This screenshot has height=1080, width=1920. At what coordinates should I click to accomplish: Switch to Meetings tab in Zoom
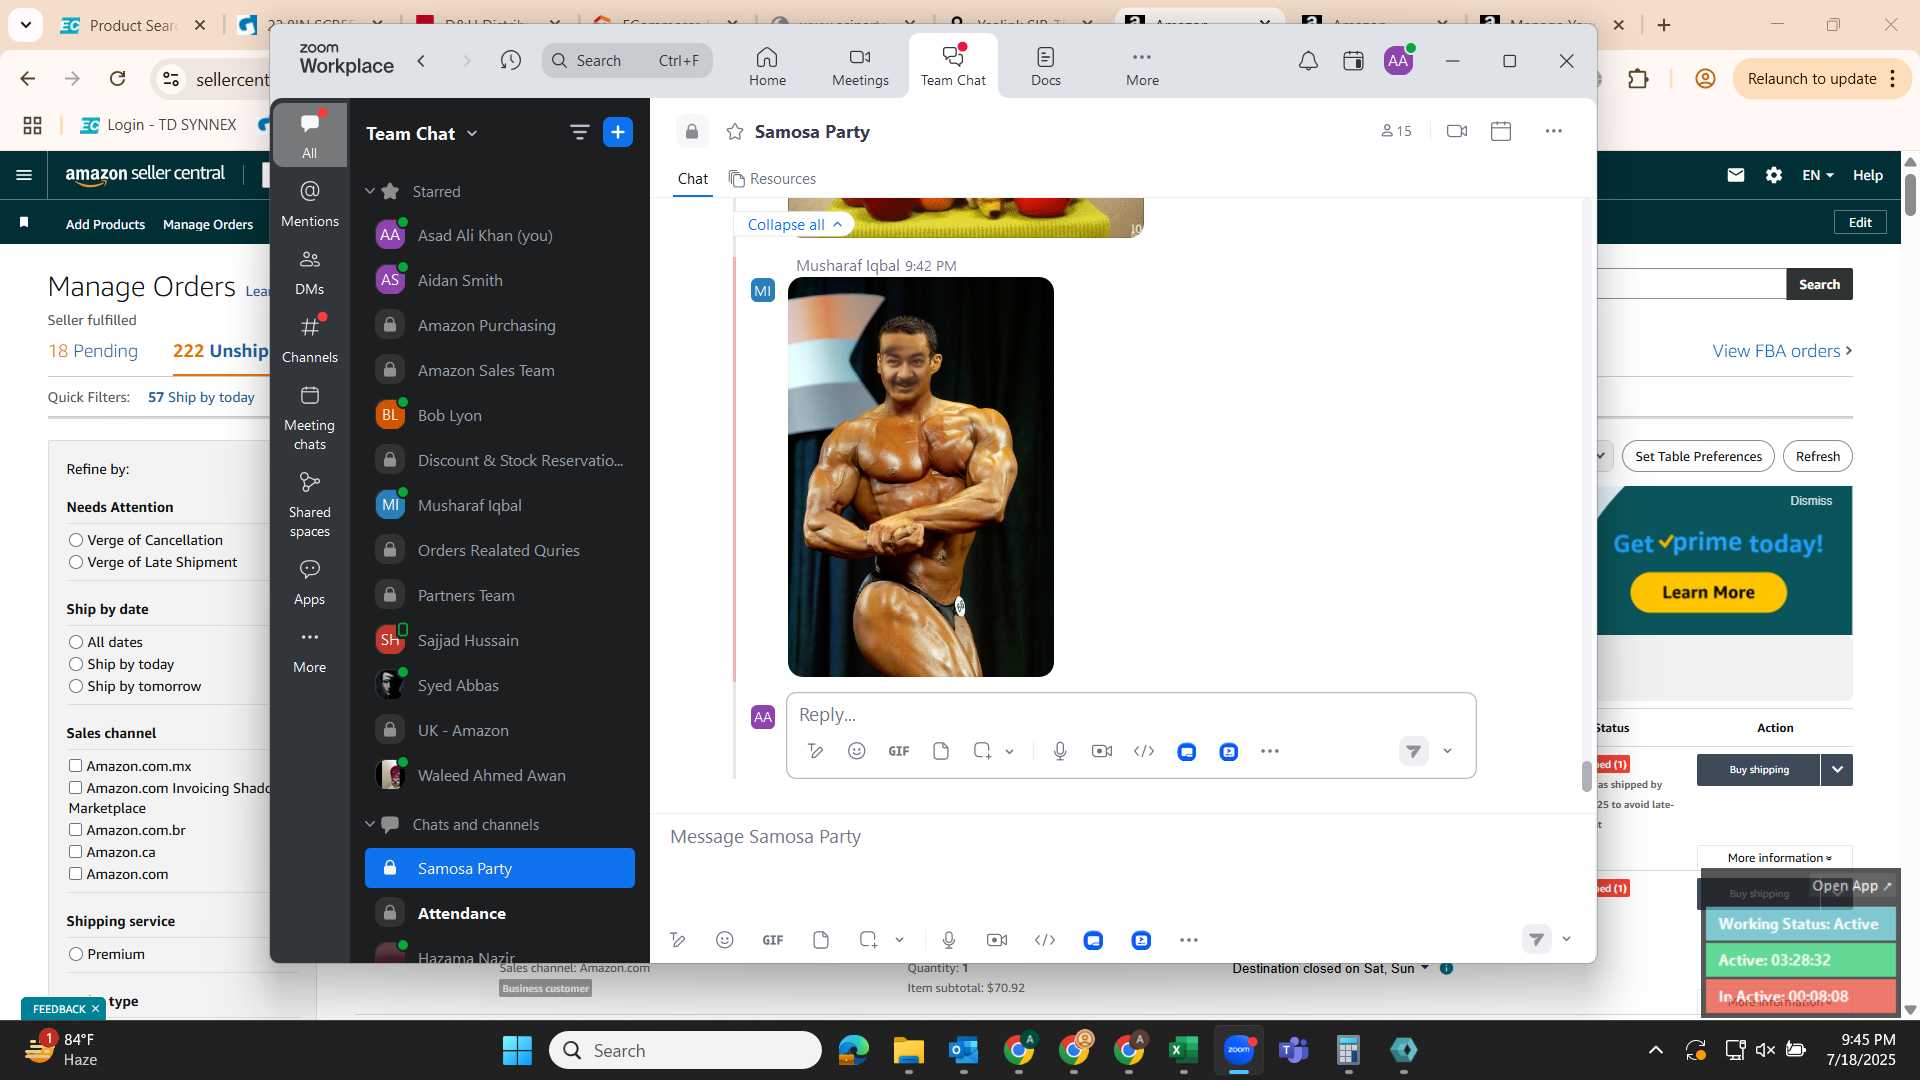[860, 66]
